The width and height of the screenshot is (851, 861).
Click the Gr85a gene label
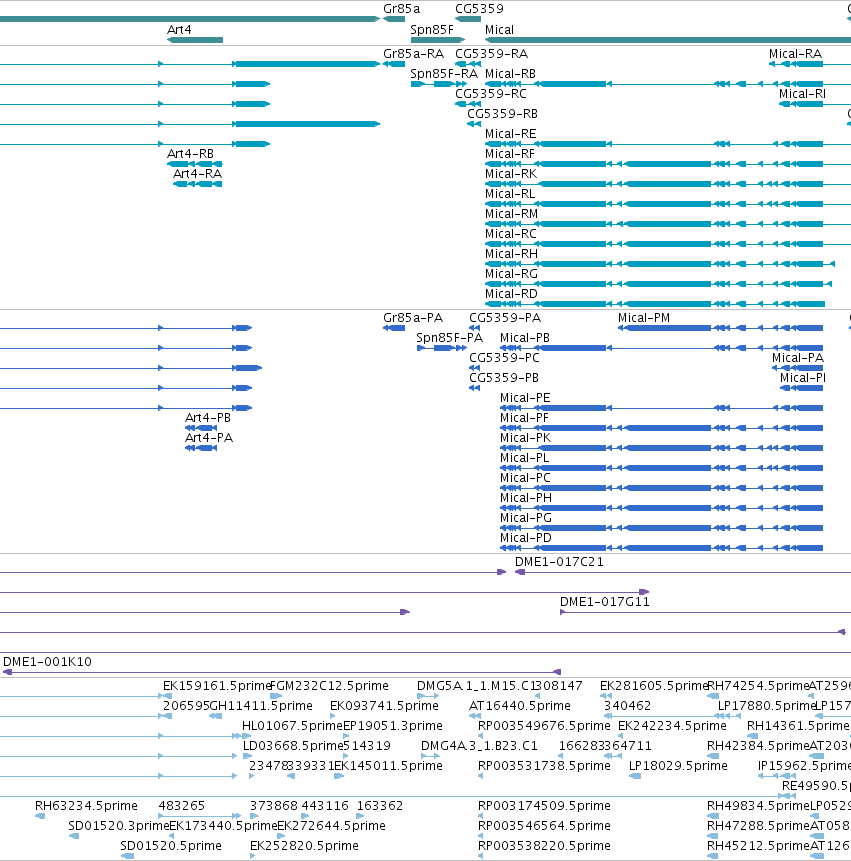pyautogui.click(x=401, y=9)
